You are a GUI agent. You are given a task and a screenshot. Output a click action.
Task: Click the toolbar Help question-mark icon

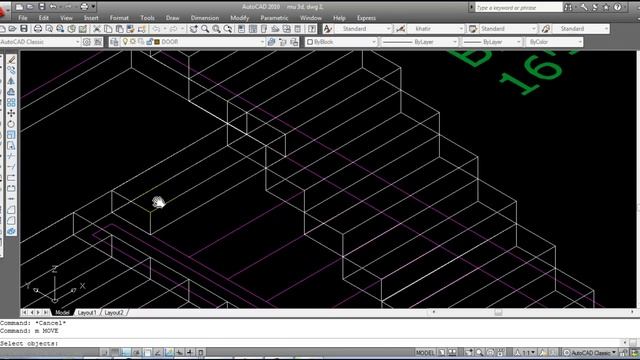(312, 29)
